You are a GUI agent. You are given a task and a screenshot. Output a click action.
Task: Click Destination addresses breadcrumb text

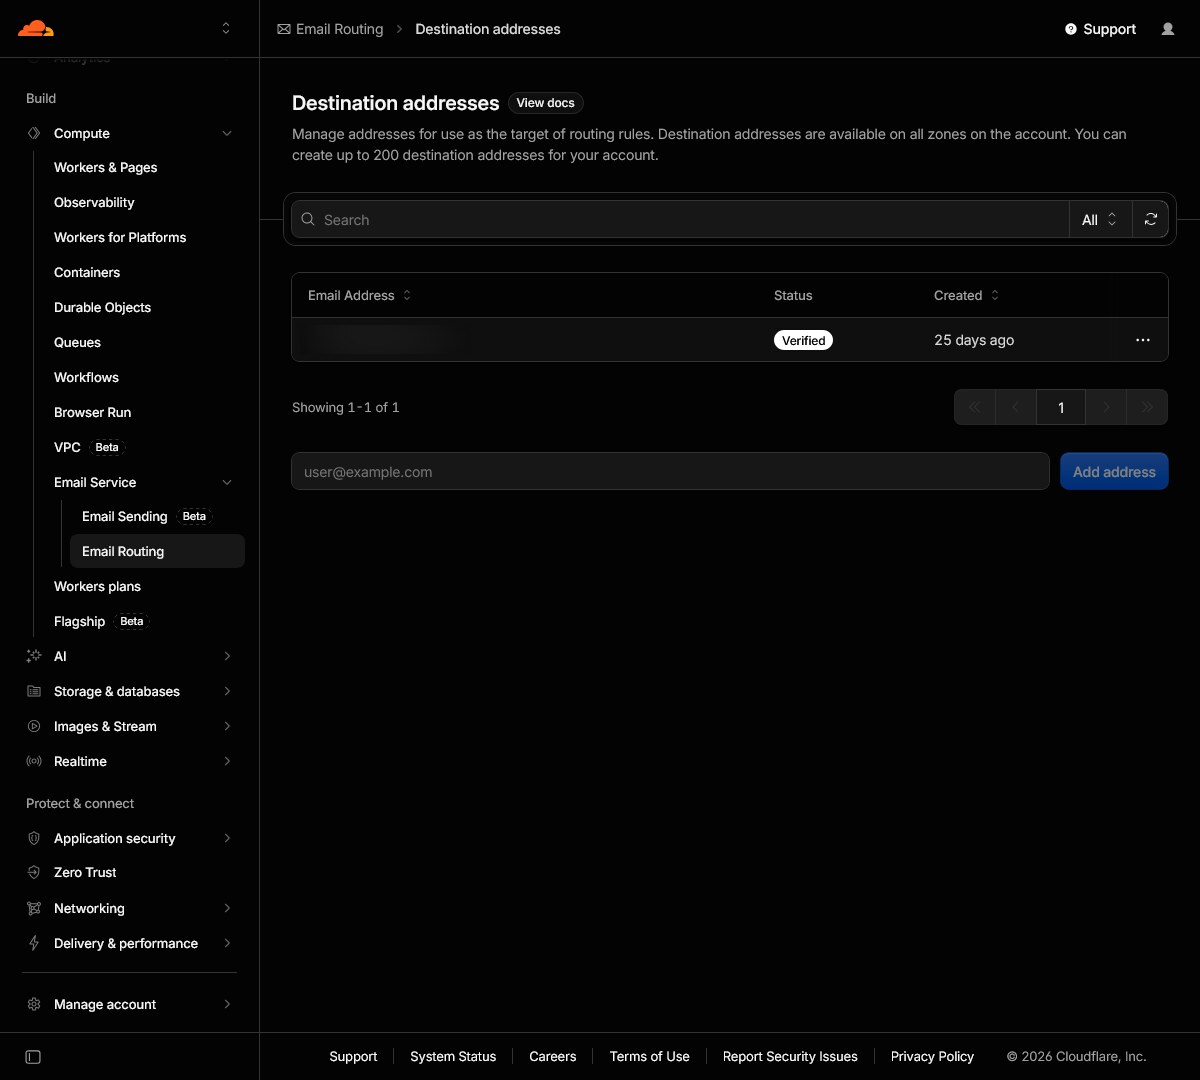coord(488,29)
